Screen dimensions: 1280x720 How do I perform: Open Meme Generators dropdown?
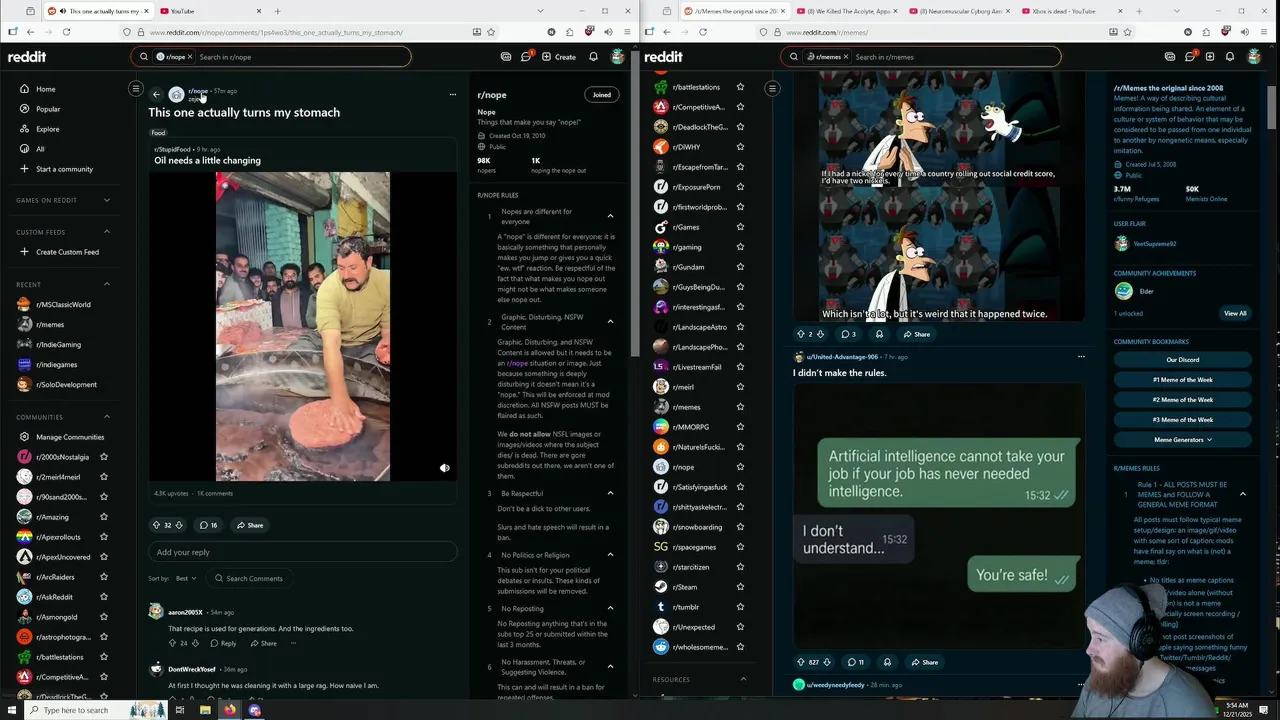point(1183,440)
